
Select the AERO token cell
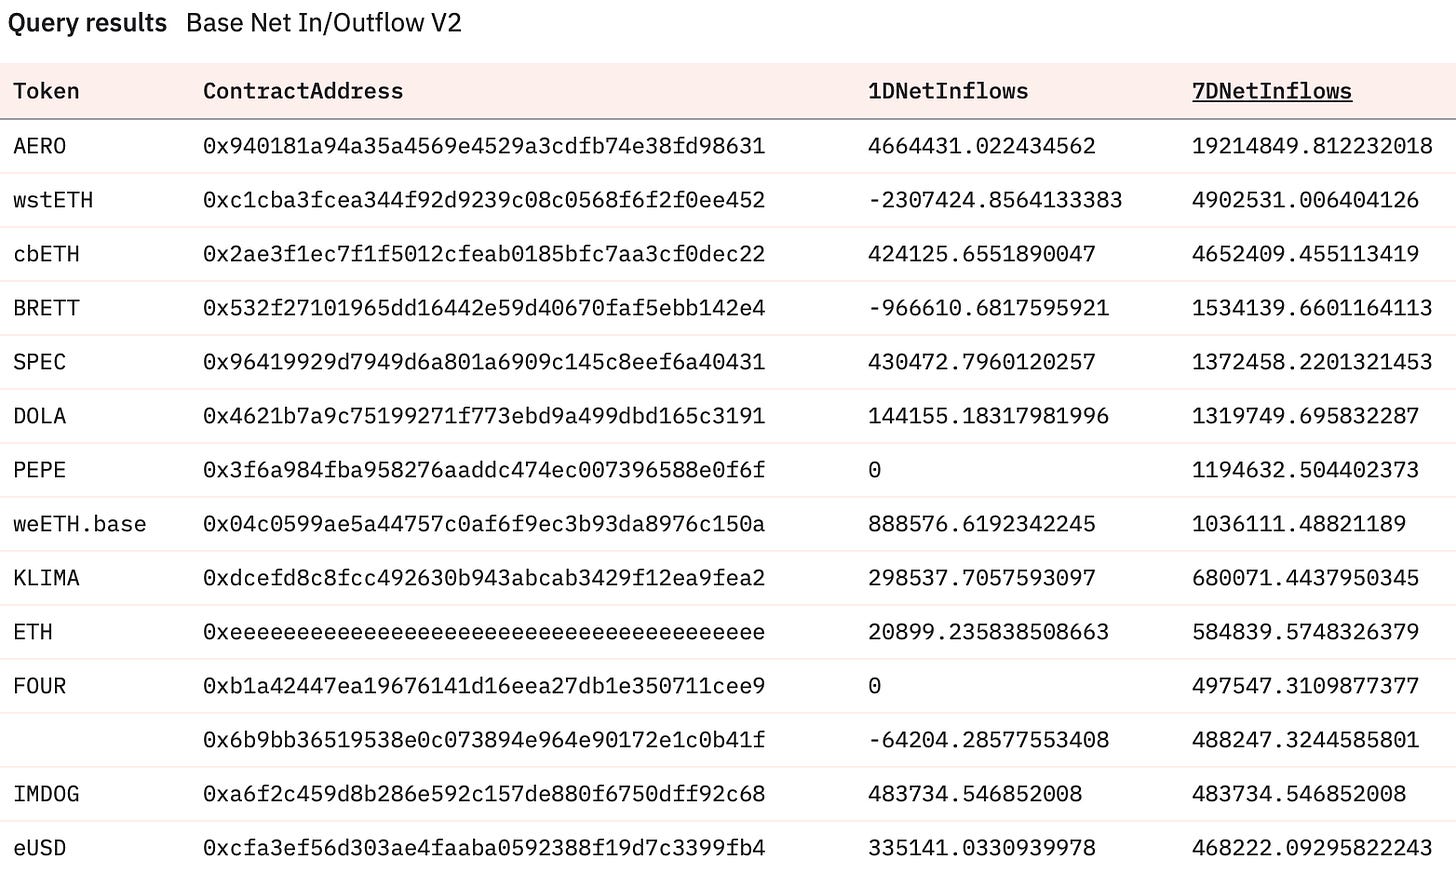(x=40, y=146)
